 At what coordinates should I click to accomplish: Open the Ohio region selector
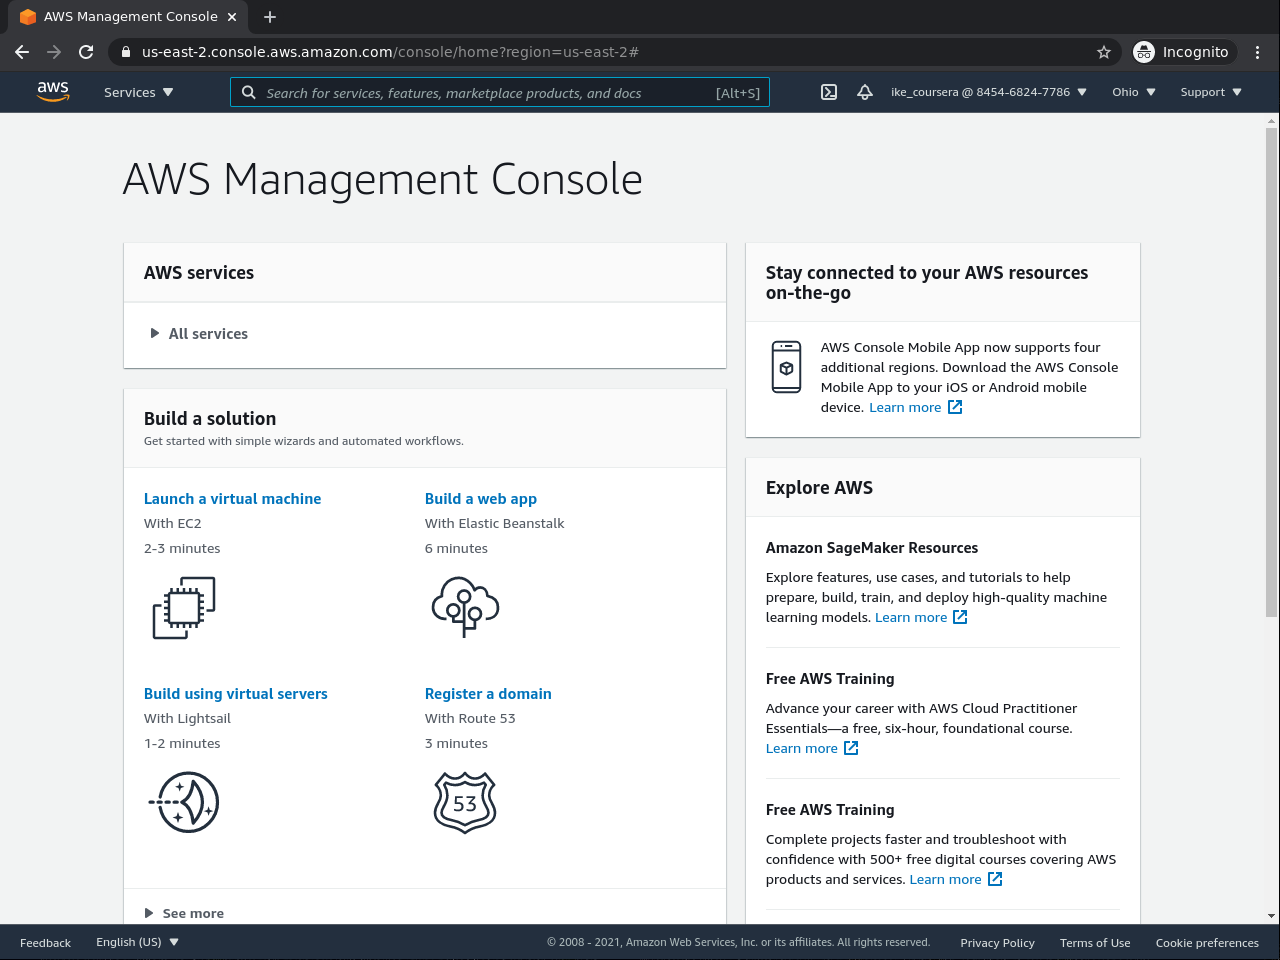pos(1133,92)
